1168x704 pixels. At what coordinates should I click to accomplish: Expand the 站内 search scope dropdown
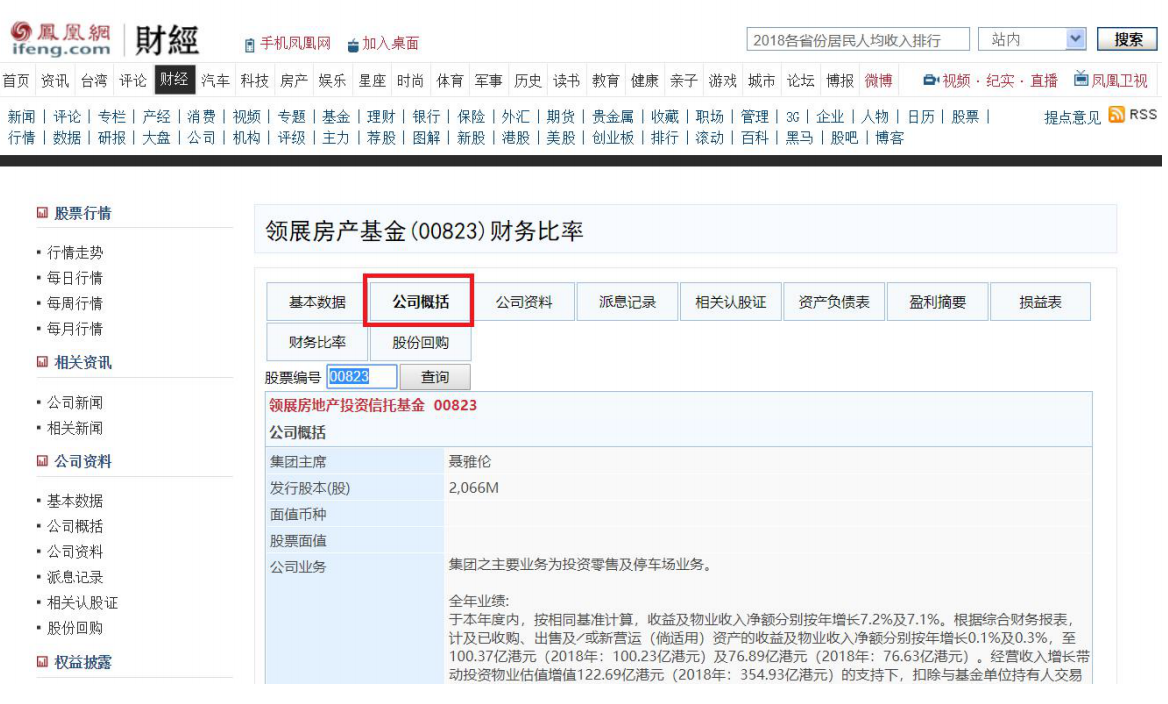pyautogui.click(x=1074, y=39)
